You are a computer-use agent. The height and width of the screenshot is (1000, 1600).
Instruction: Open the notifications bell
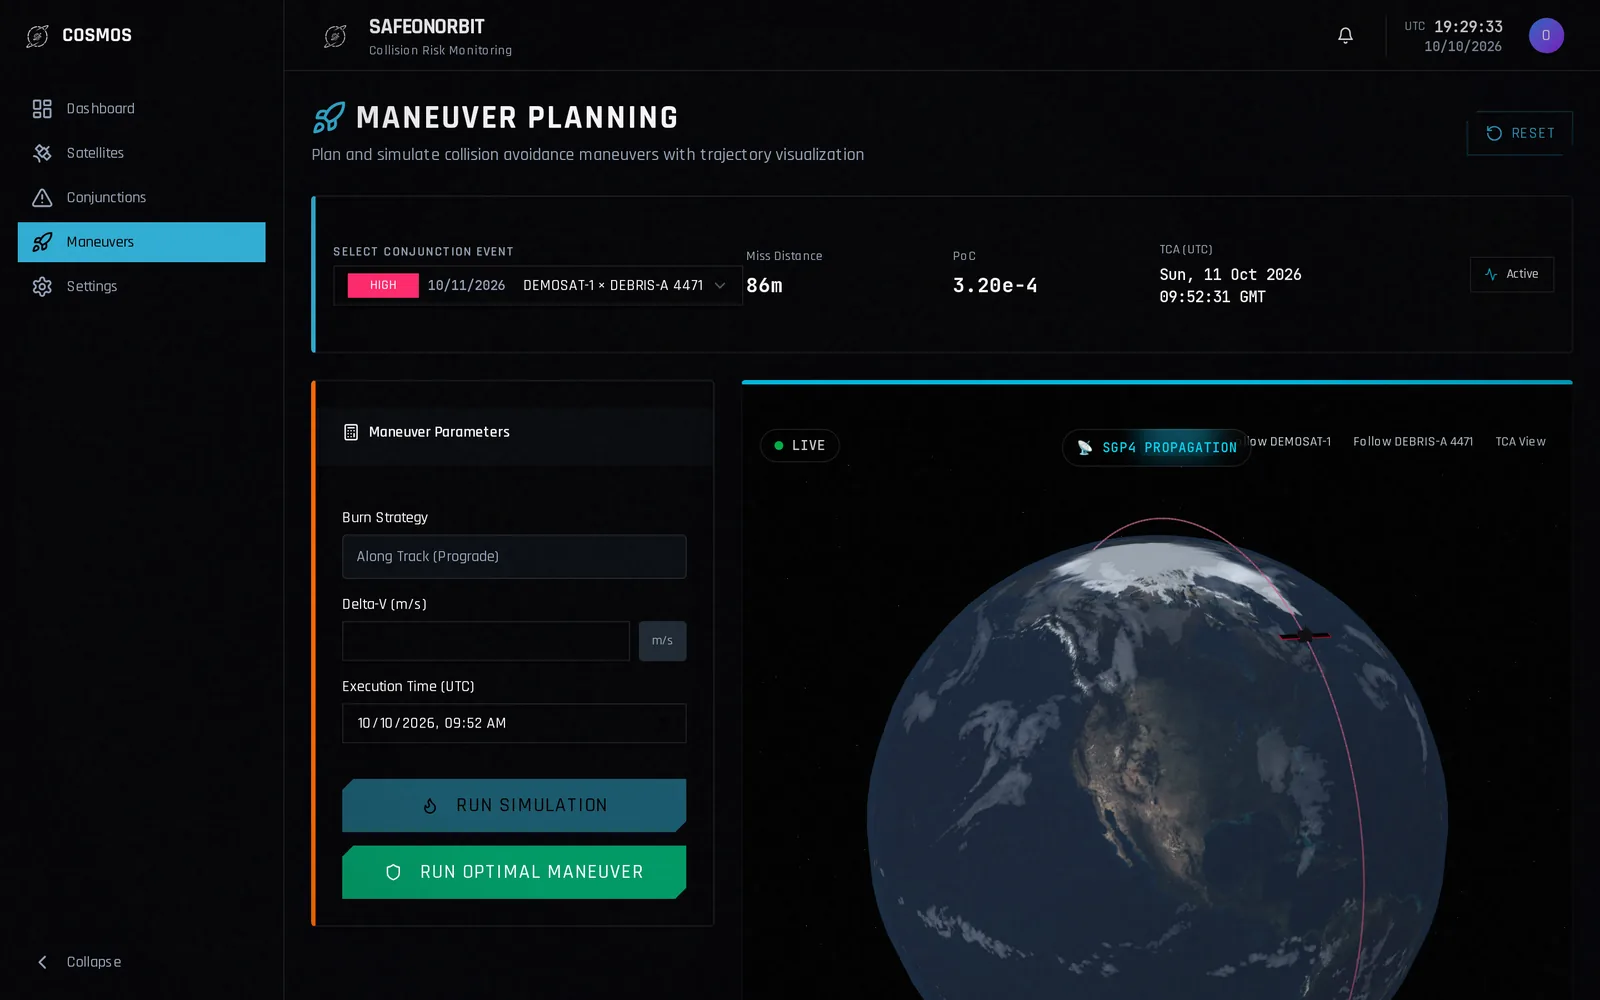tap(1345, 36)
